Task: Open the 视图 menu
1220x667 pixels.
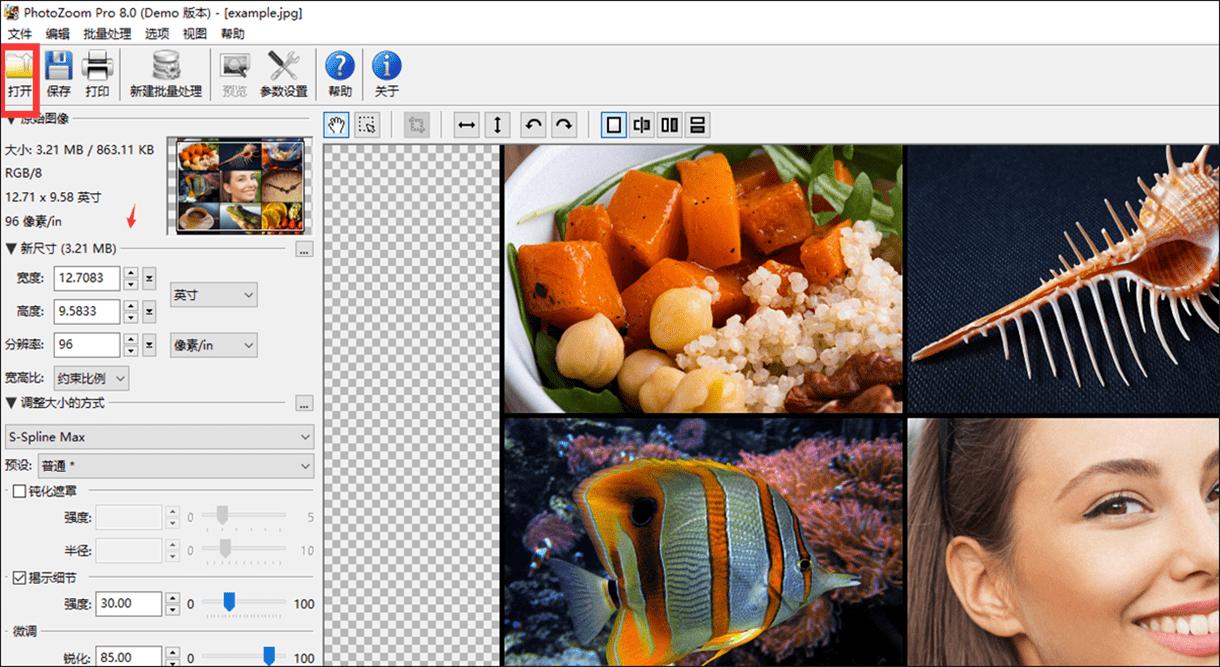Action: 195,33
